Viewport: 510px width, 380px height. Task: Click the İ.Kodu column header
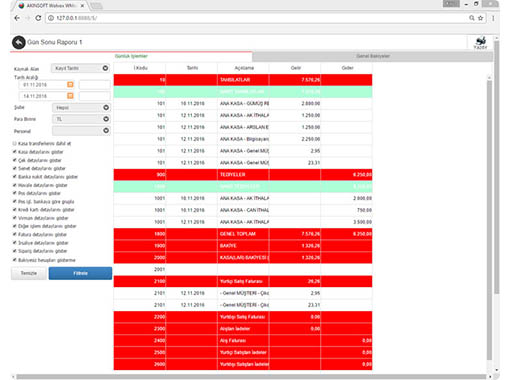[x=140, y=68]
